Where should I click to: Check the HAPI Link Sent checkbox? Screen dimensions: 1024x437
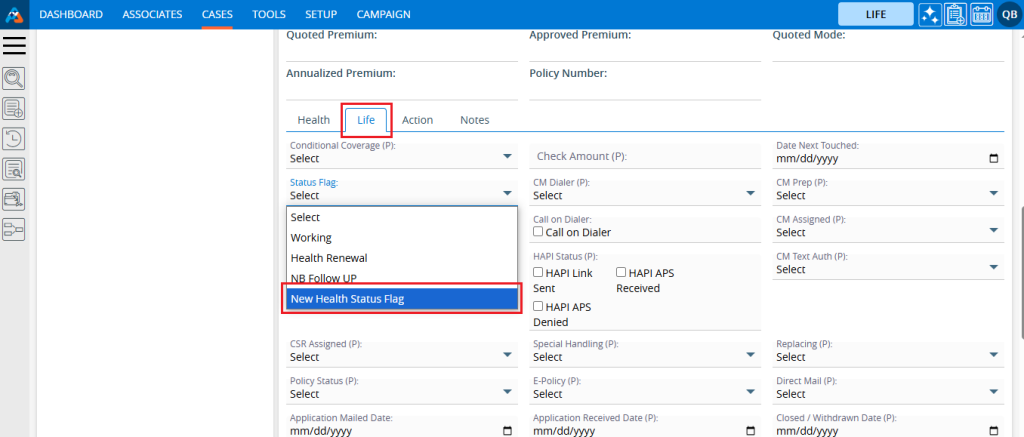coord(539,272)
